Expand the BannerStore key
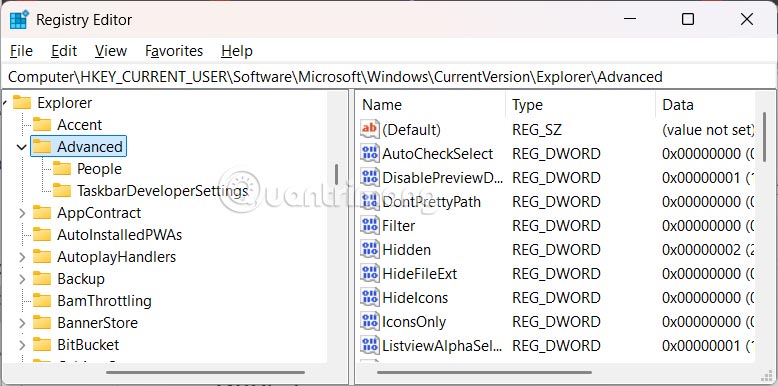Viewport: 778px width, 386px height. tap(22, 322)
